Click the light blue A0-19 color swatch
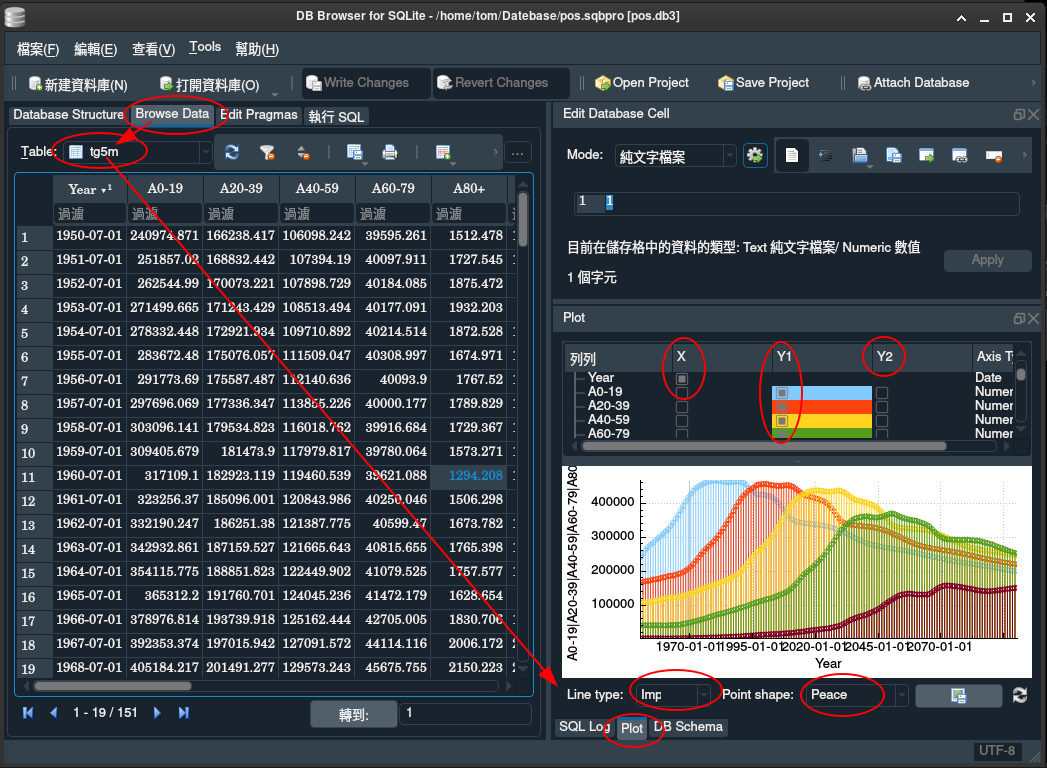The height and width of the screenshot is (768, 1047). click(822, 393)
